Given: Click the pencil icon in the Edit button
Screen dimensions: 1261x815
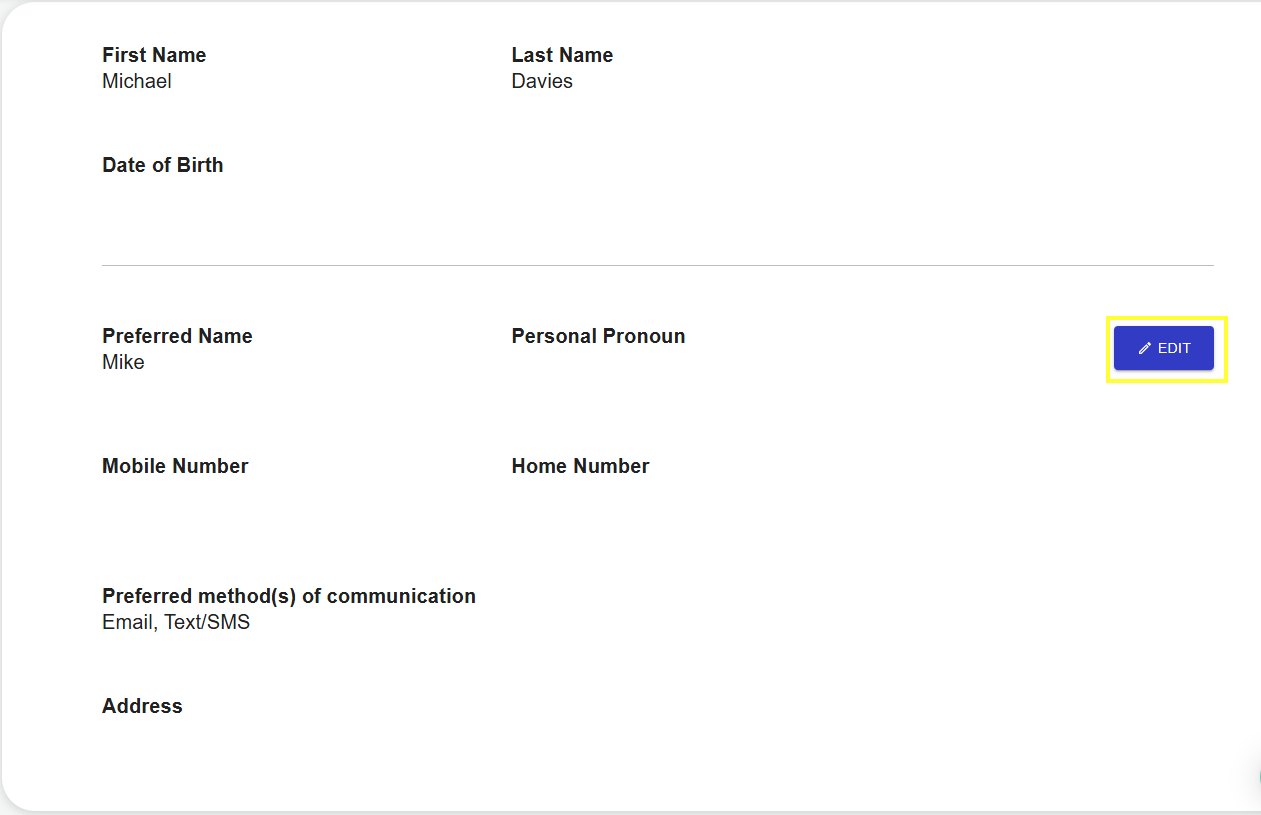Looking at the screenshot, I should [x=1145, y=349].
